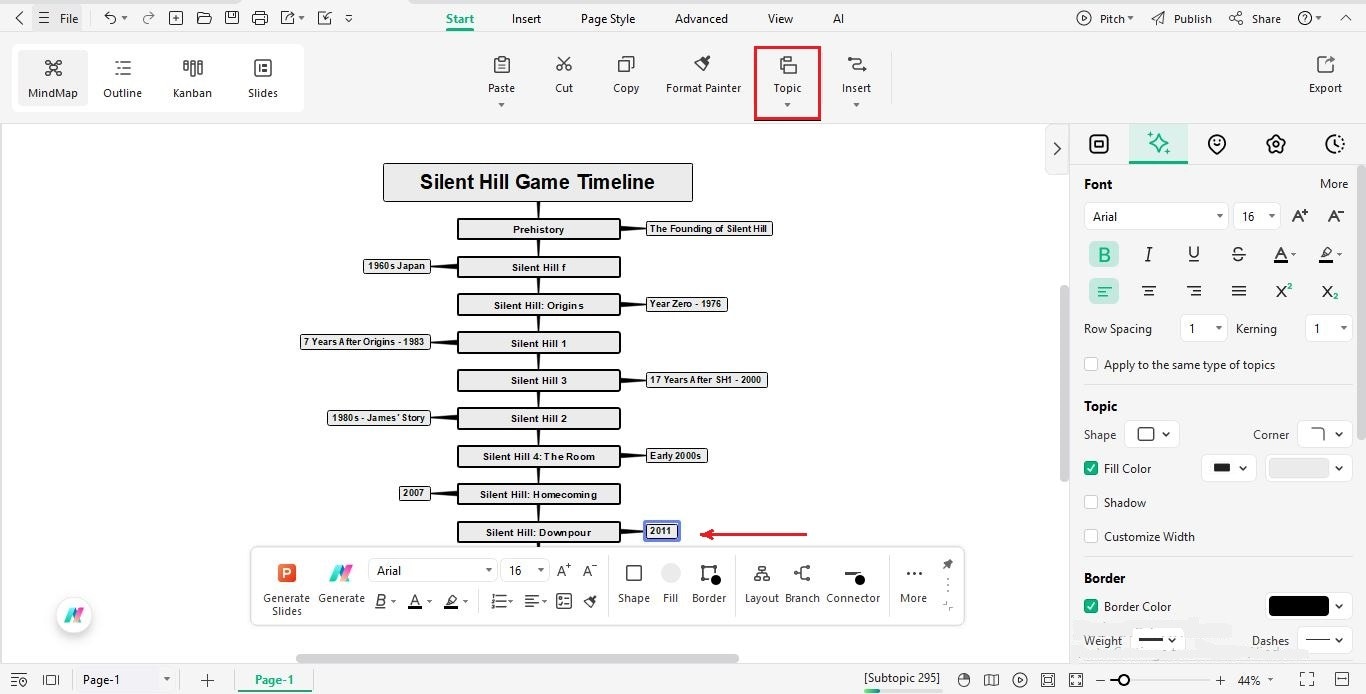1366x694 pixels.
Task: Switch to Outline view mode
Action: pos(122,78)
